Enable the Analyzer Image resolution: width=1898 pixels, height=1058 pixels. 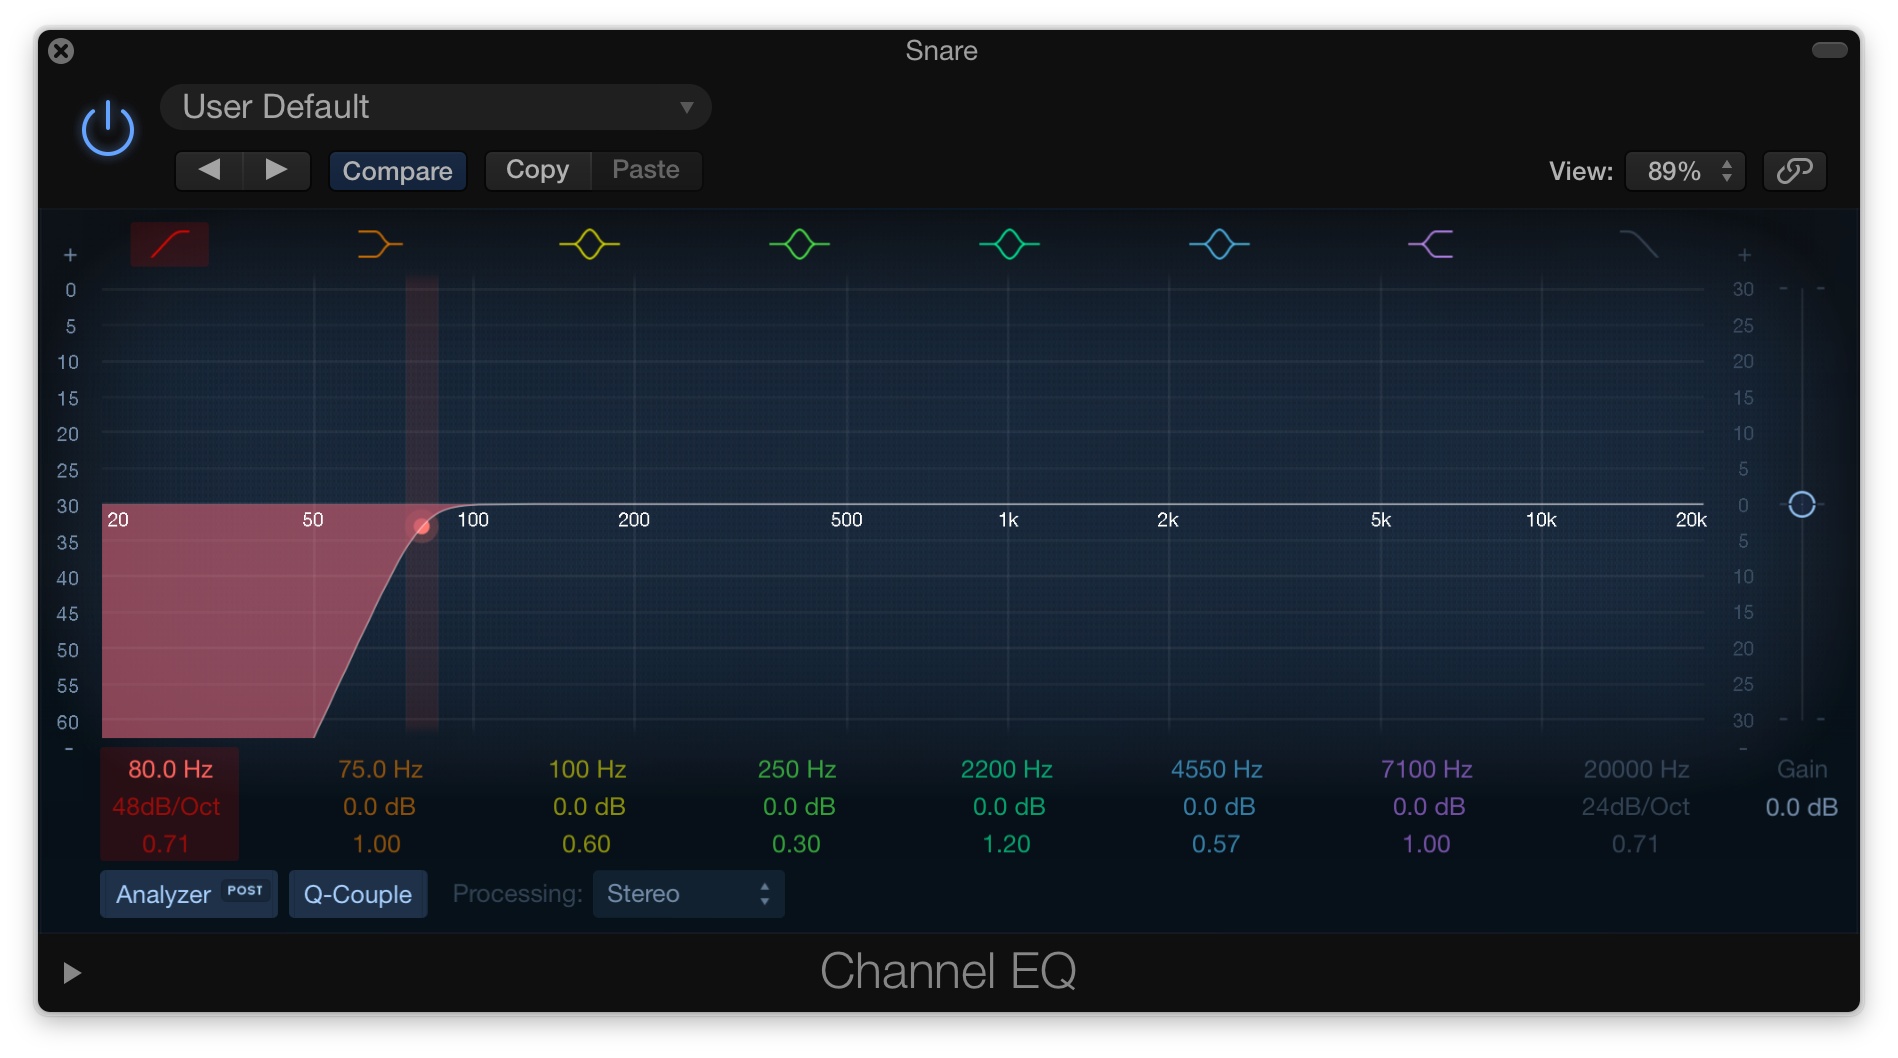tap(188, 893)
